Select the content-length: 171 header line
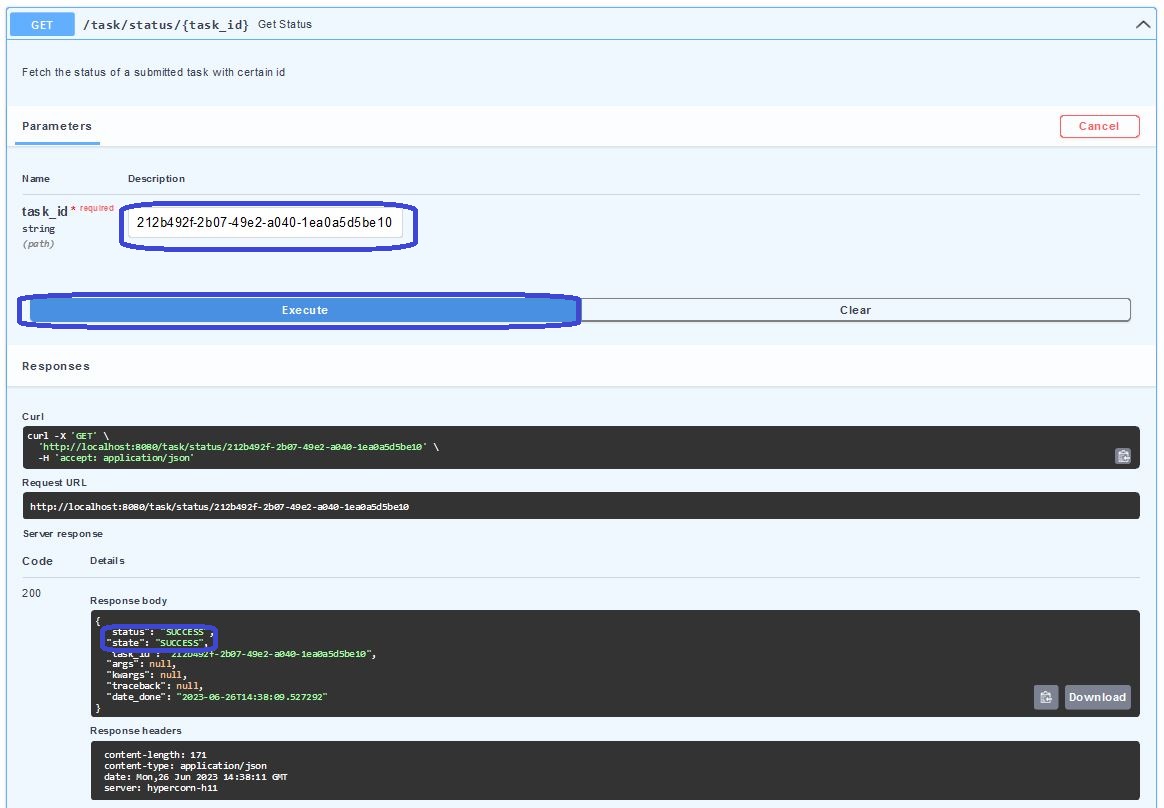The image size is (1164, 808). coord(155,755)
